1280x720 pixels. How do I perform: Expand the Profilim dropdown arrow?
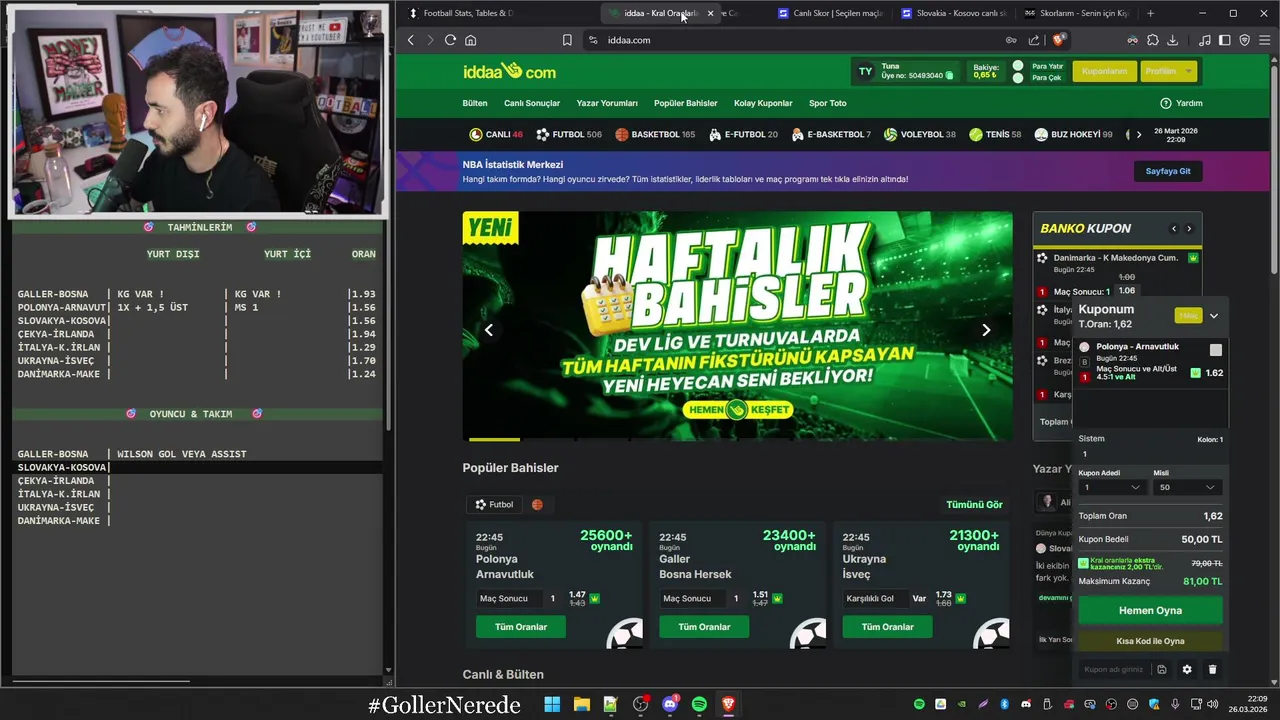tap(1188, 71)
